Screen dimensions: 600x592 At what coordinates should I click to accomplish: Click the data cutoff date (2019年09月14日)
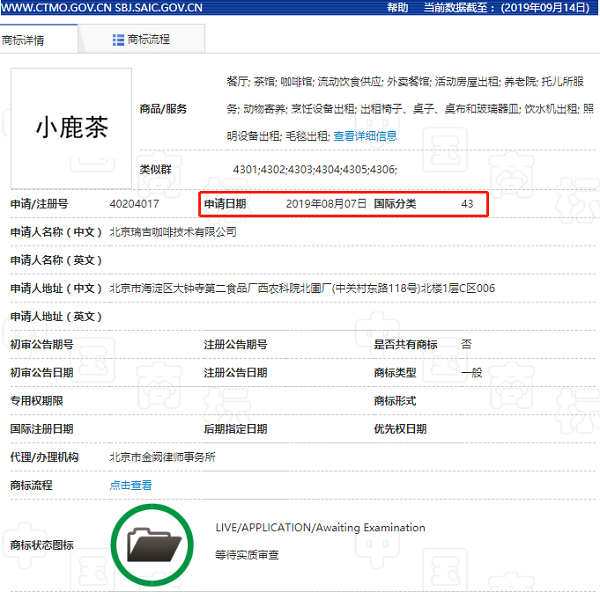[x=545, y=7]
